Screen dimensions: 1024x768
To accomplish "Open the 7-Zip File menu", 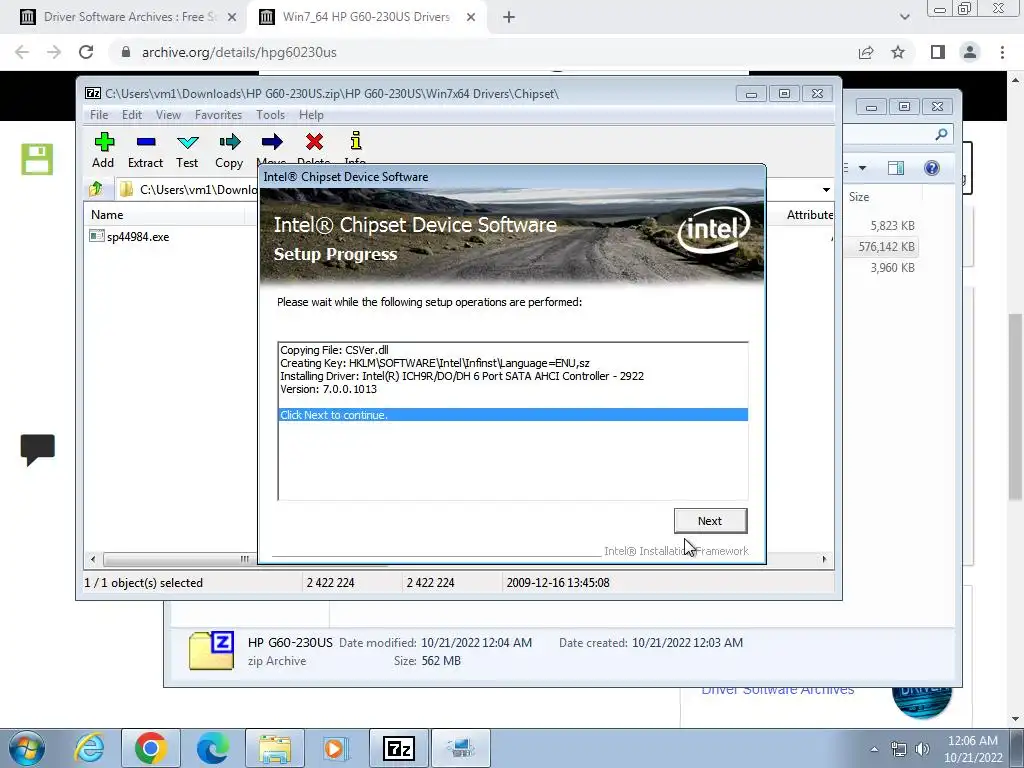I will click(x=99, y=115).
